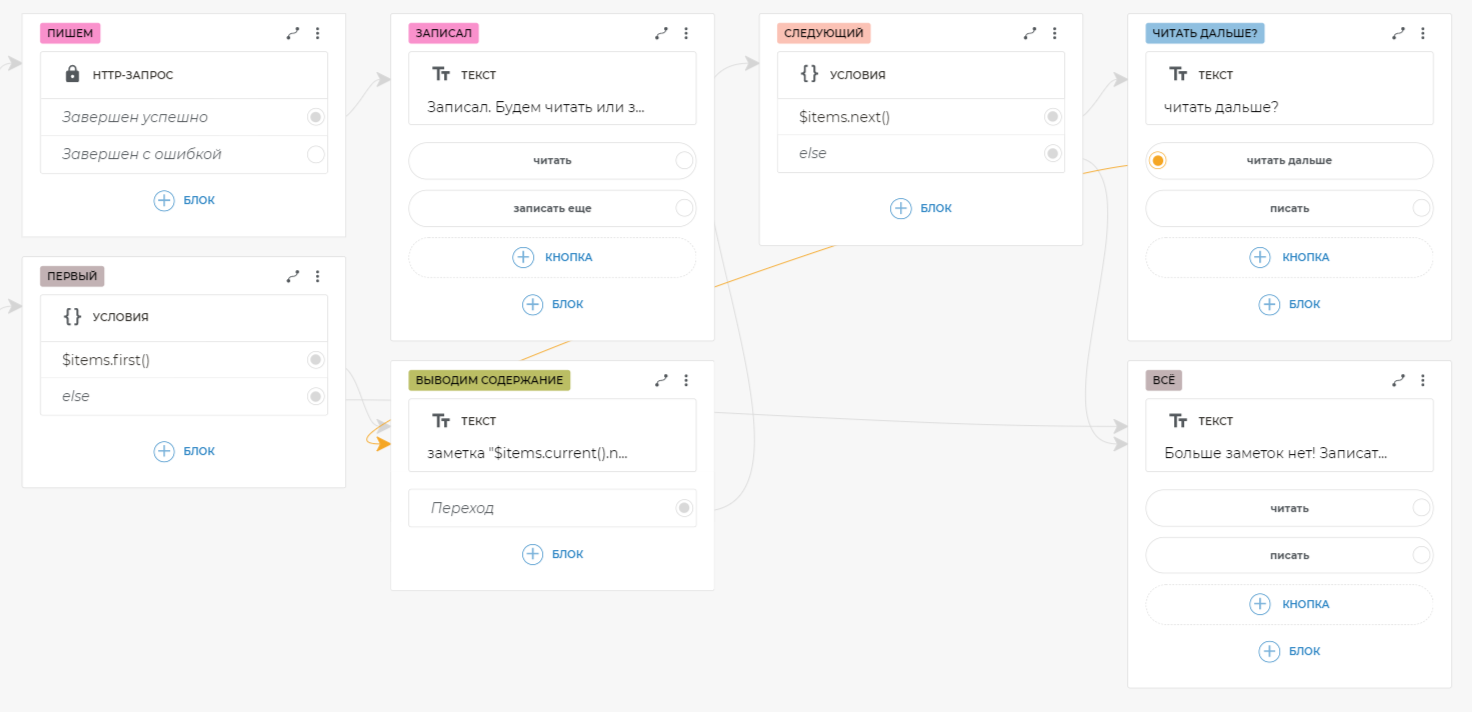The image size is (1472, 712).
Task: Select the ВЫВОДИМ СОДЕРЖАНИЕ label tag
Action: click(x=489, y=380)
